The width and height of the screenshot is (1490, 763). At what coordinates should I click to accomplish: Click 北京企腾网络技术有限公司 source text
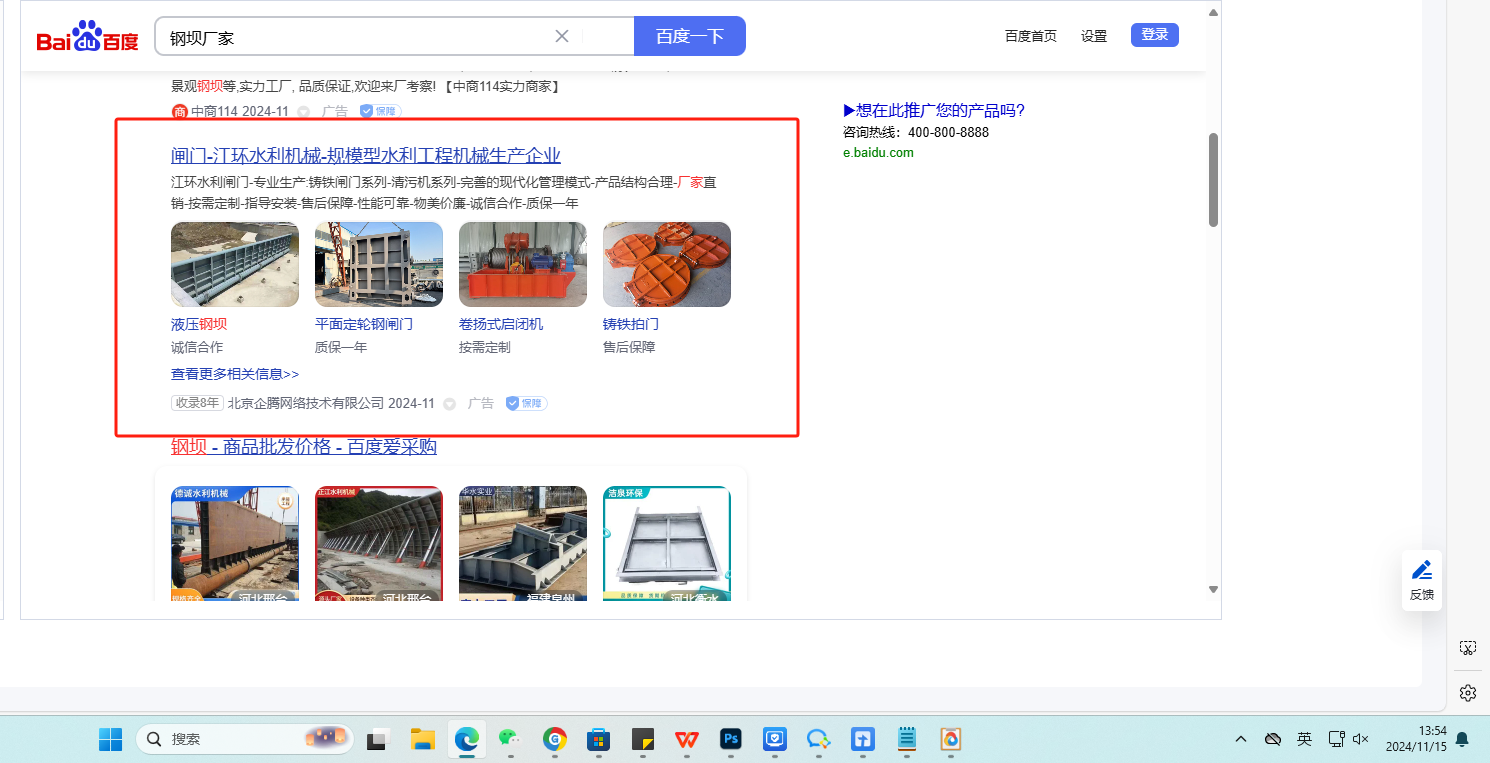pyautogui.click(x=306, y=403)
